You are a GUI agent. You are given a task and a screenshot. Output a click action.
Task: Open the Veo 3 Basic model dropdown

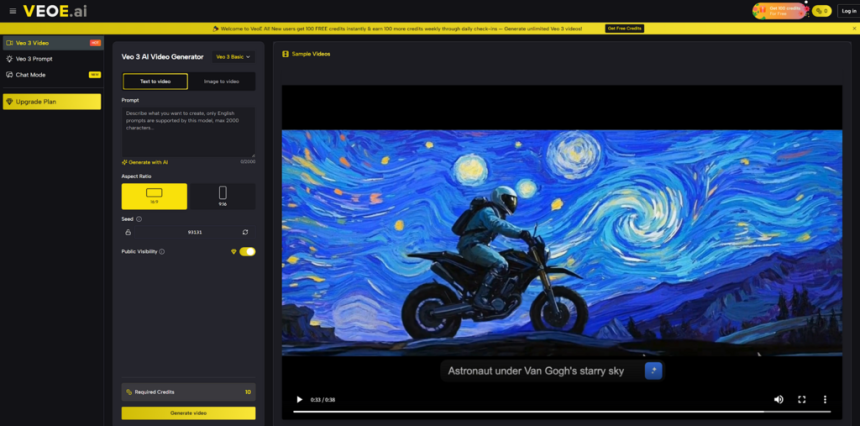pos(234,57)
